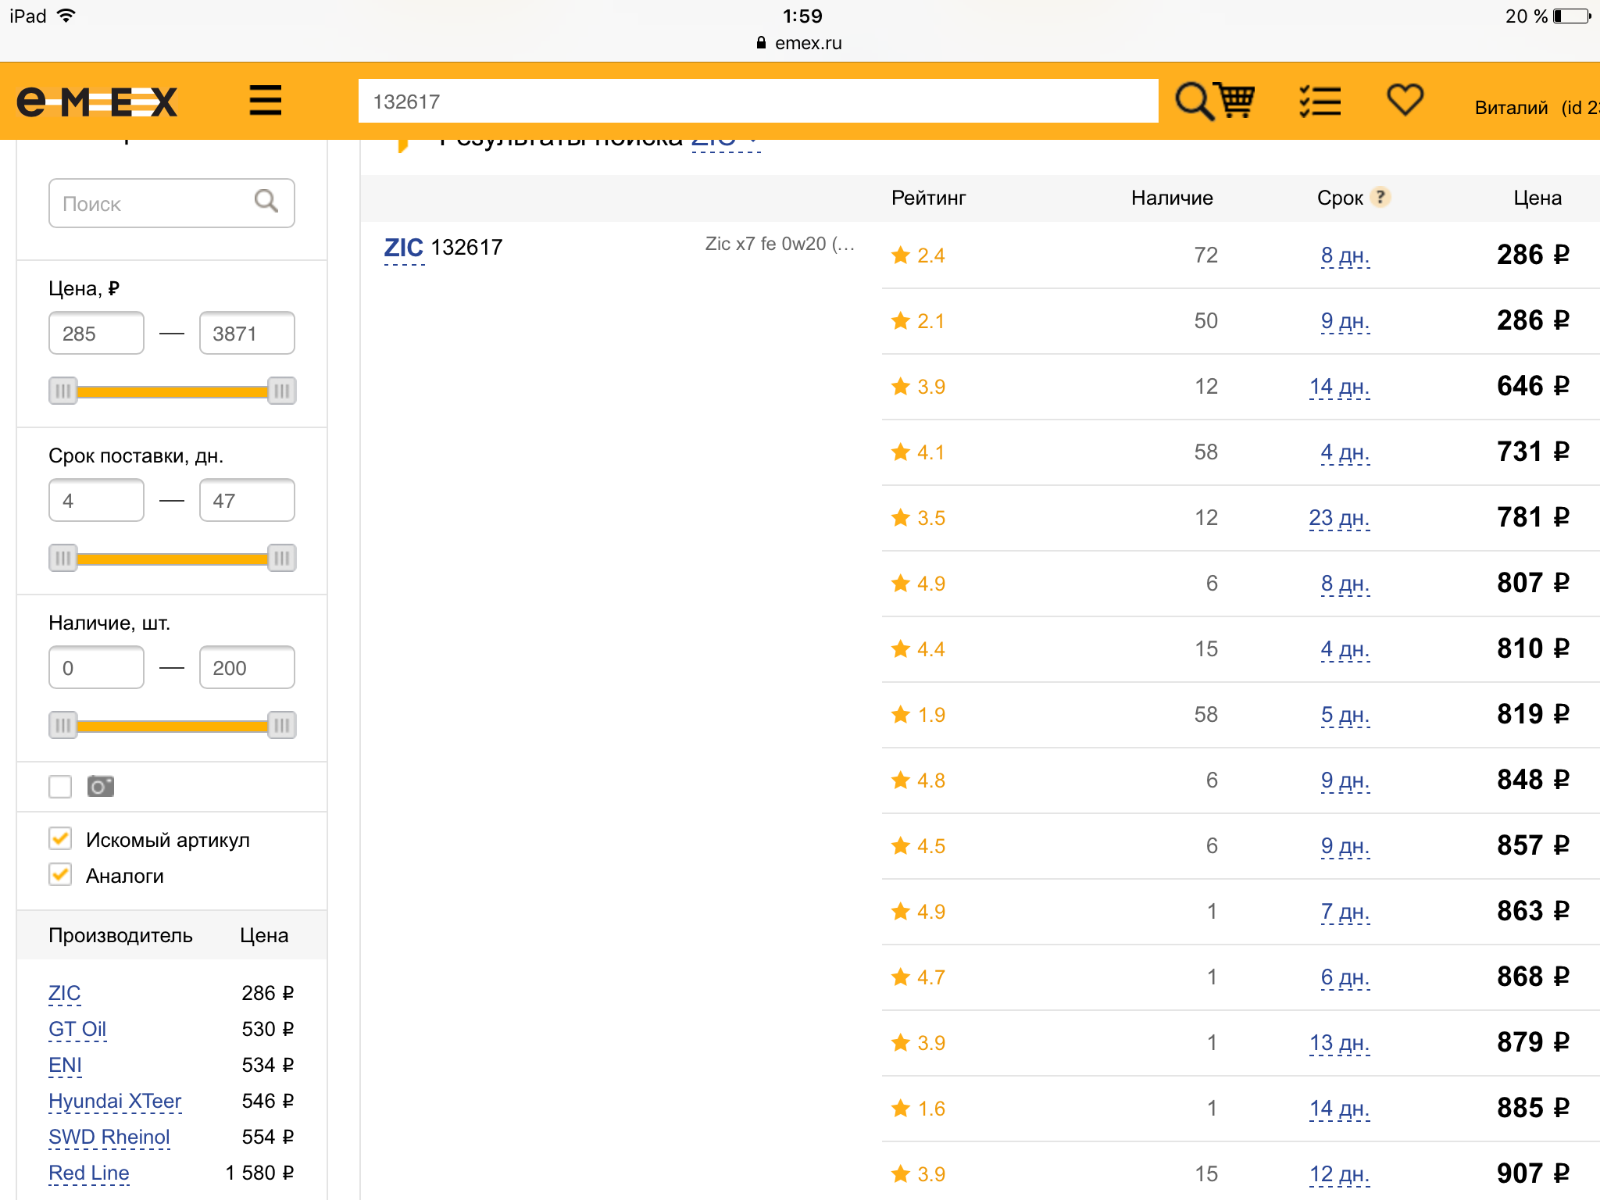1600x1200 pixels.
Task: Open the checklist orders icon
Action: (1320, 101)
